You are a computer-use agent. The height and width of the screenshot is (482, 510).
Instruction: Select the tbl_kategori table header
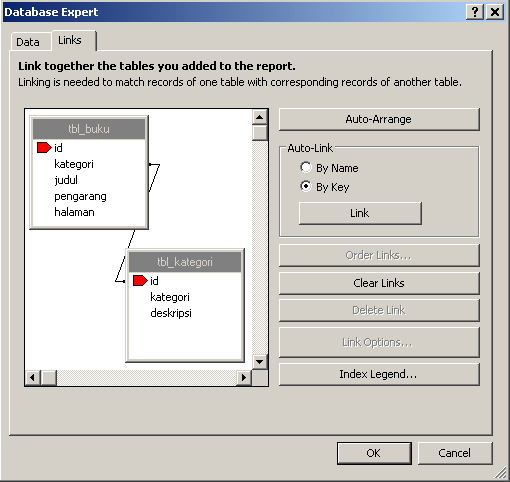185,262
